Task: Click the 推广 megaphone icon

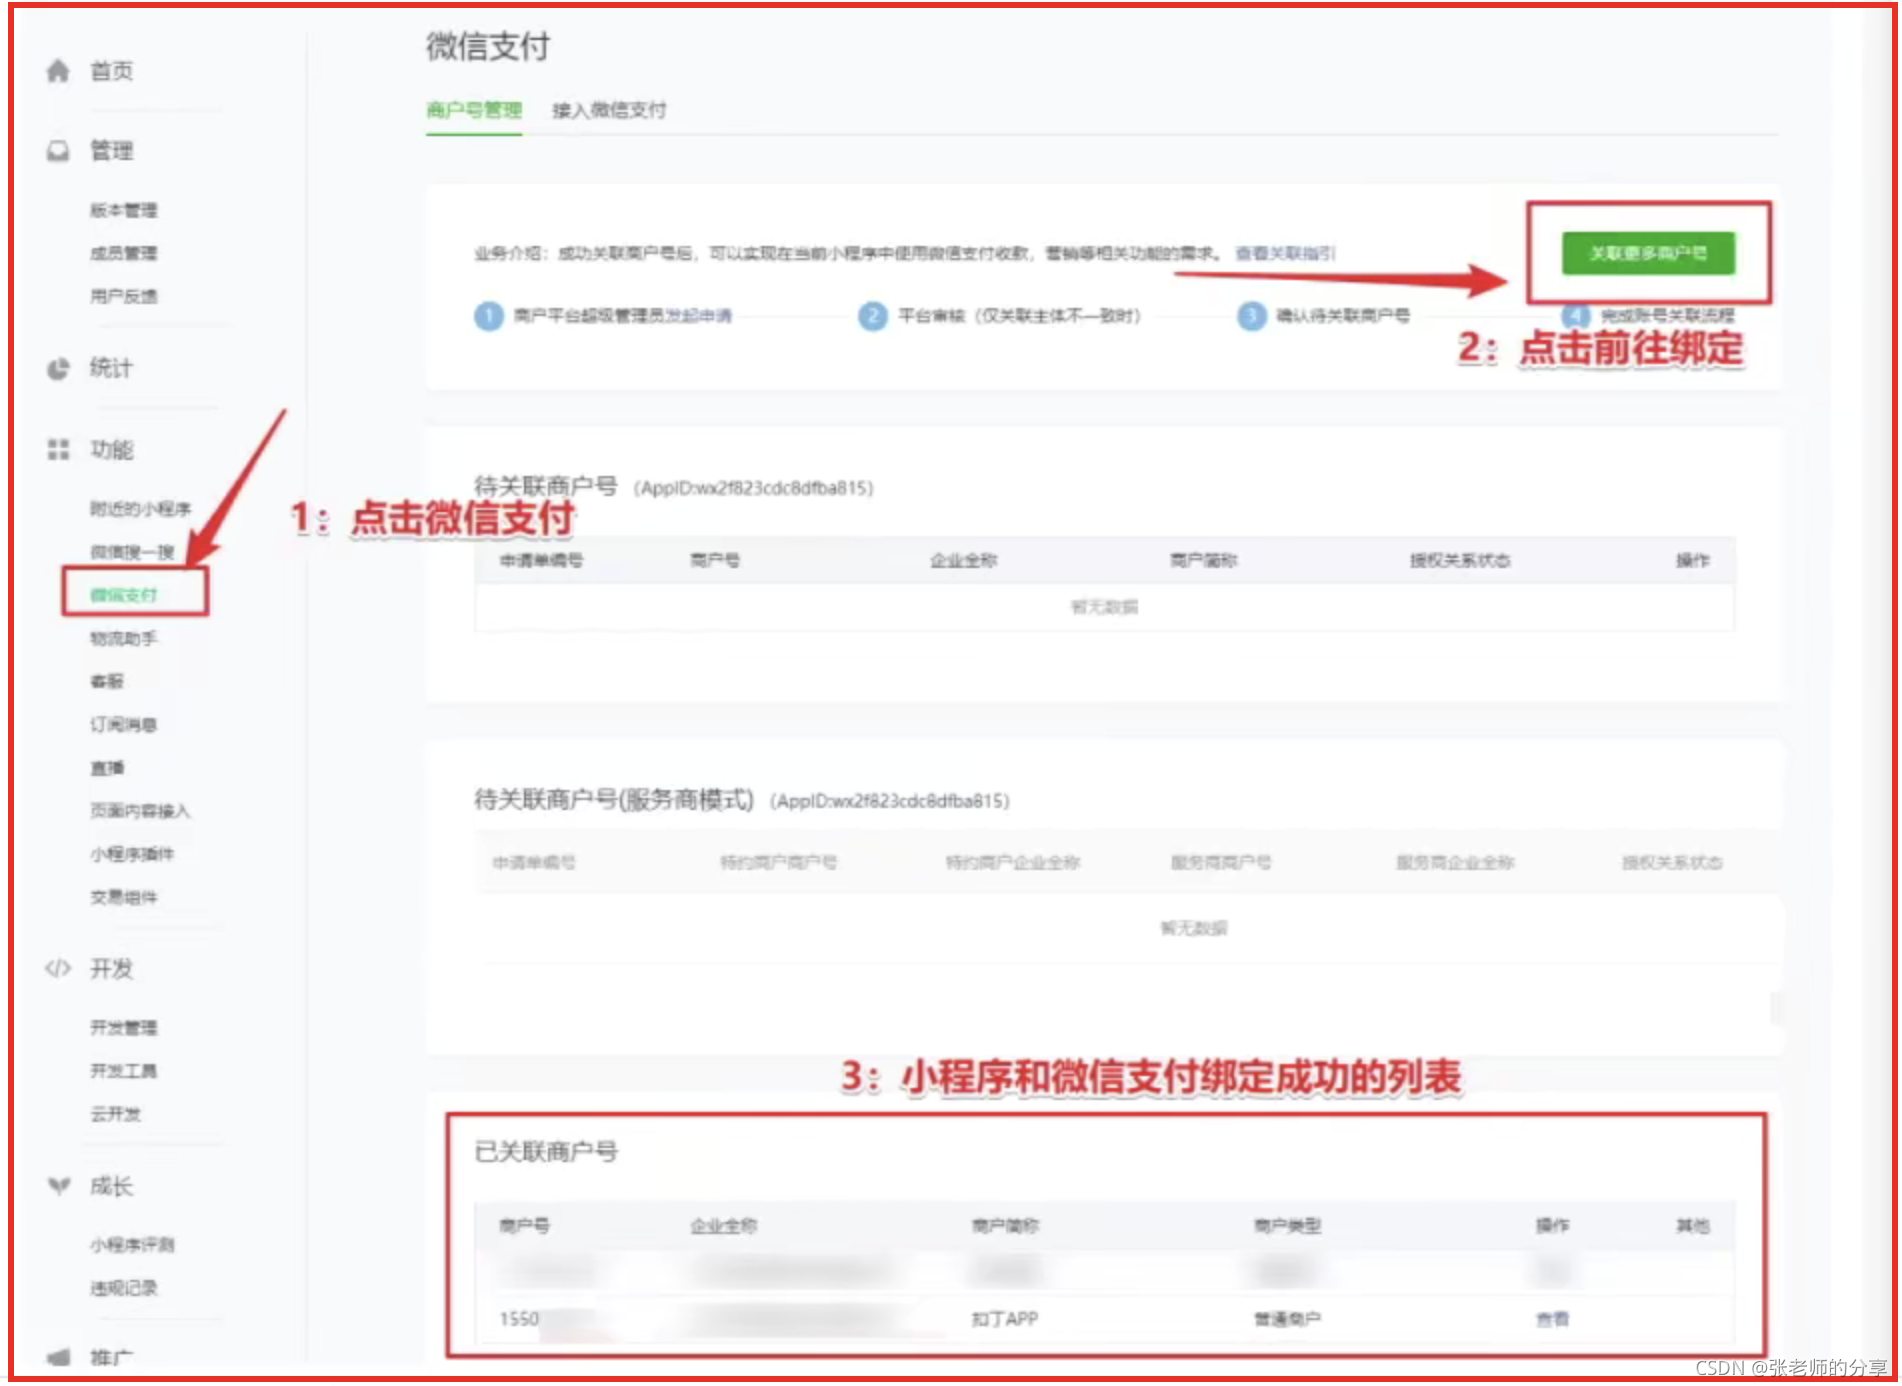Action: pos(59,1357)
